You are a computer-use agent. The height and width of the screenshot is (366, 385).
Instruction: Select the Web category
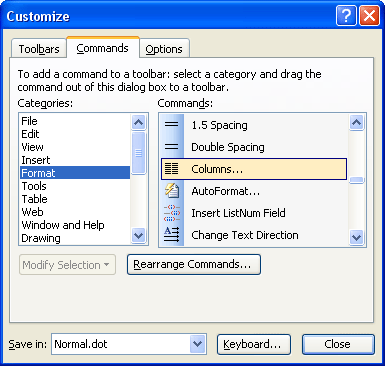coord(75,212)
